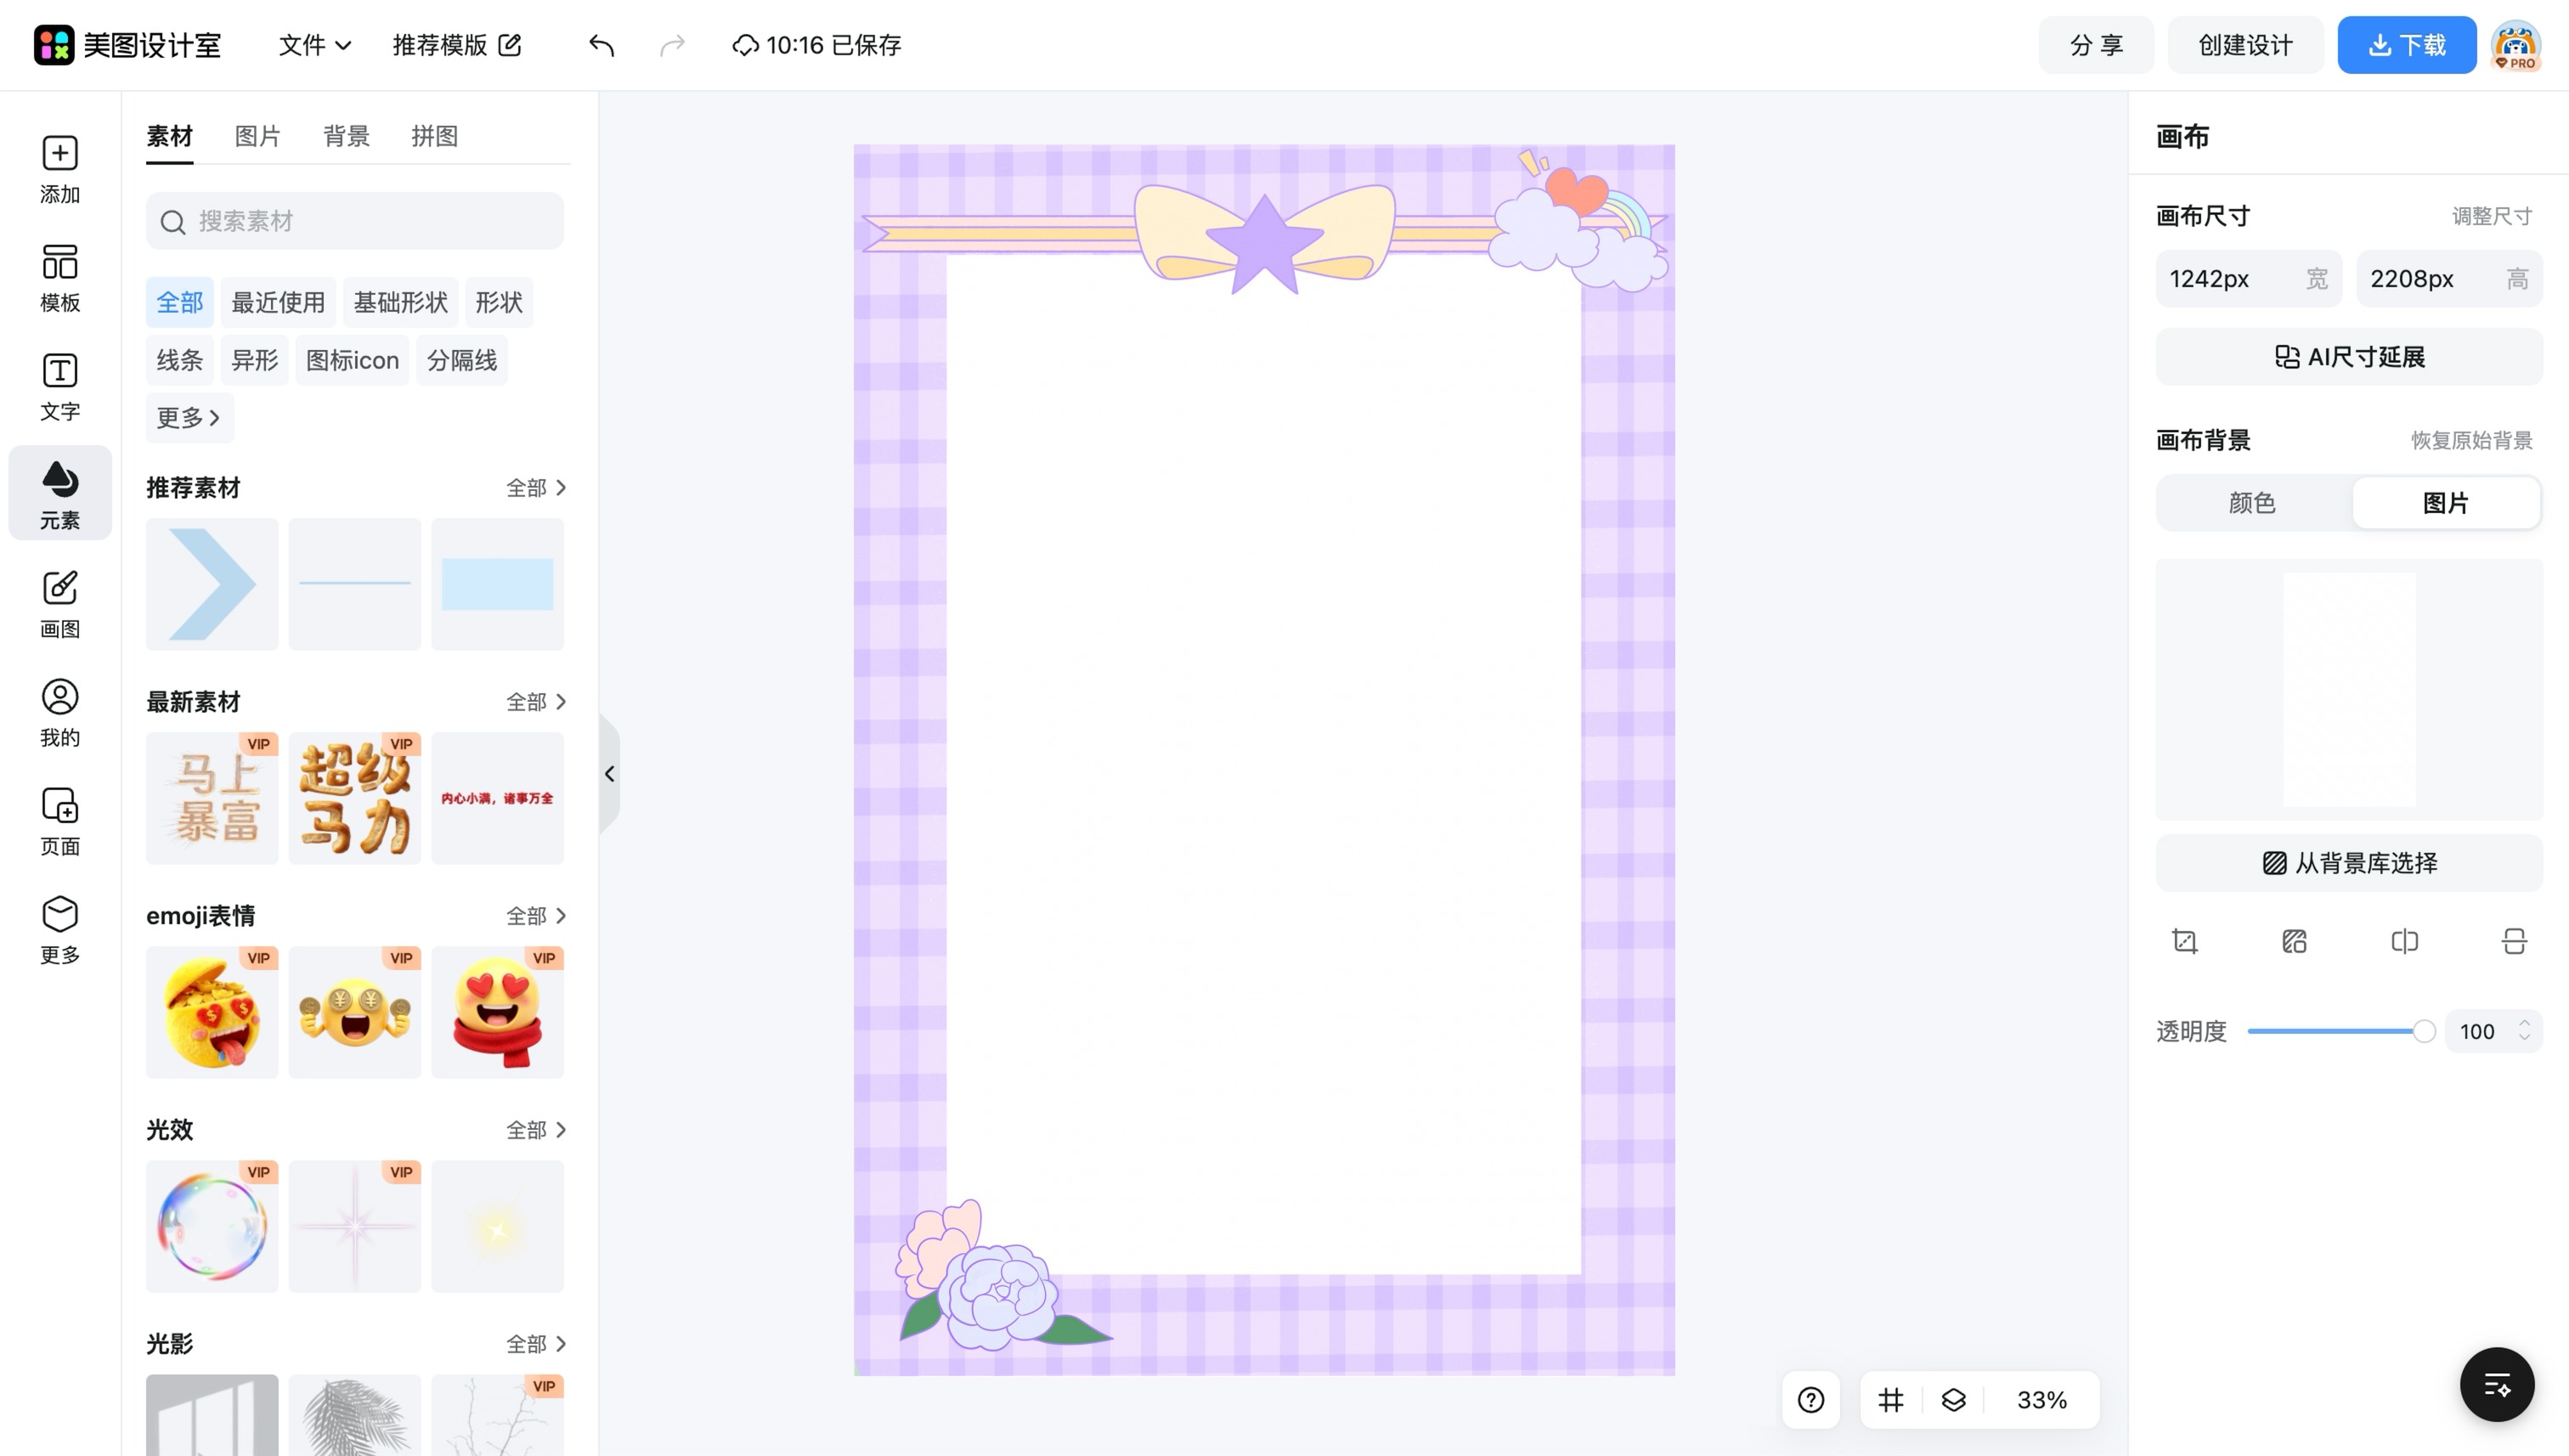Click the crop background image icon
The image size is (2569, 1456).
(x=2185, y=941)
